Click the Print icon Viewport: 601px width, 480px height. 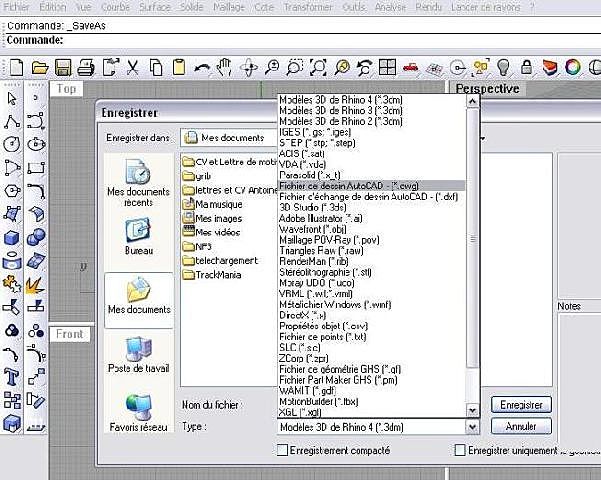tap(86, 67)
